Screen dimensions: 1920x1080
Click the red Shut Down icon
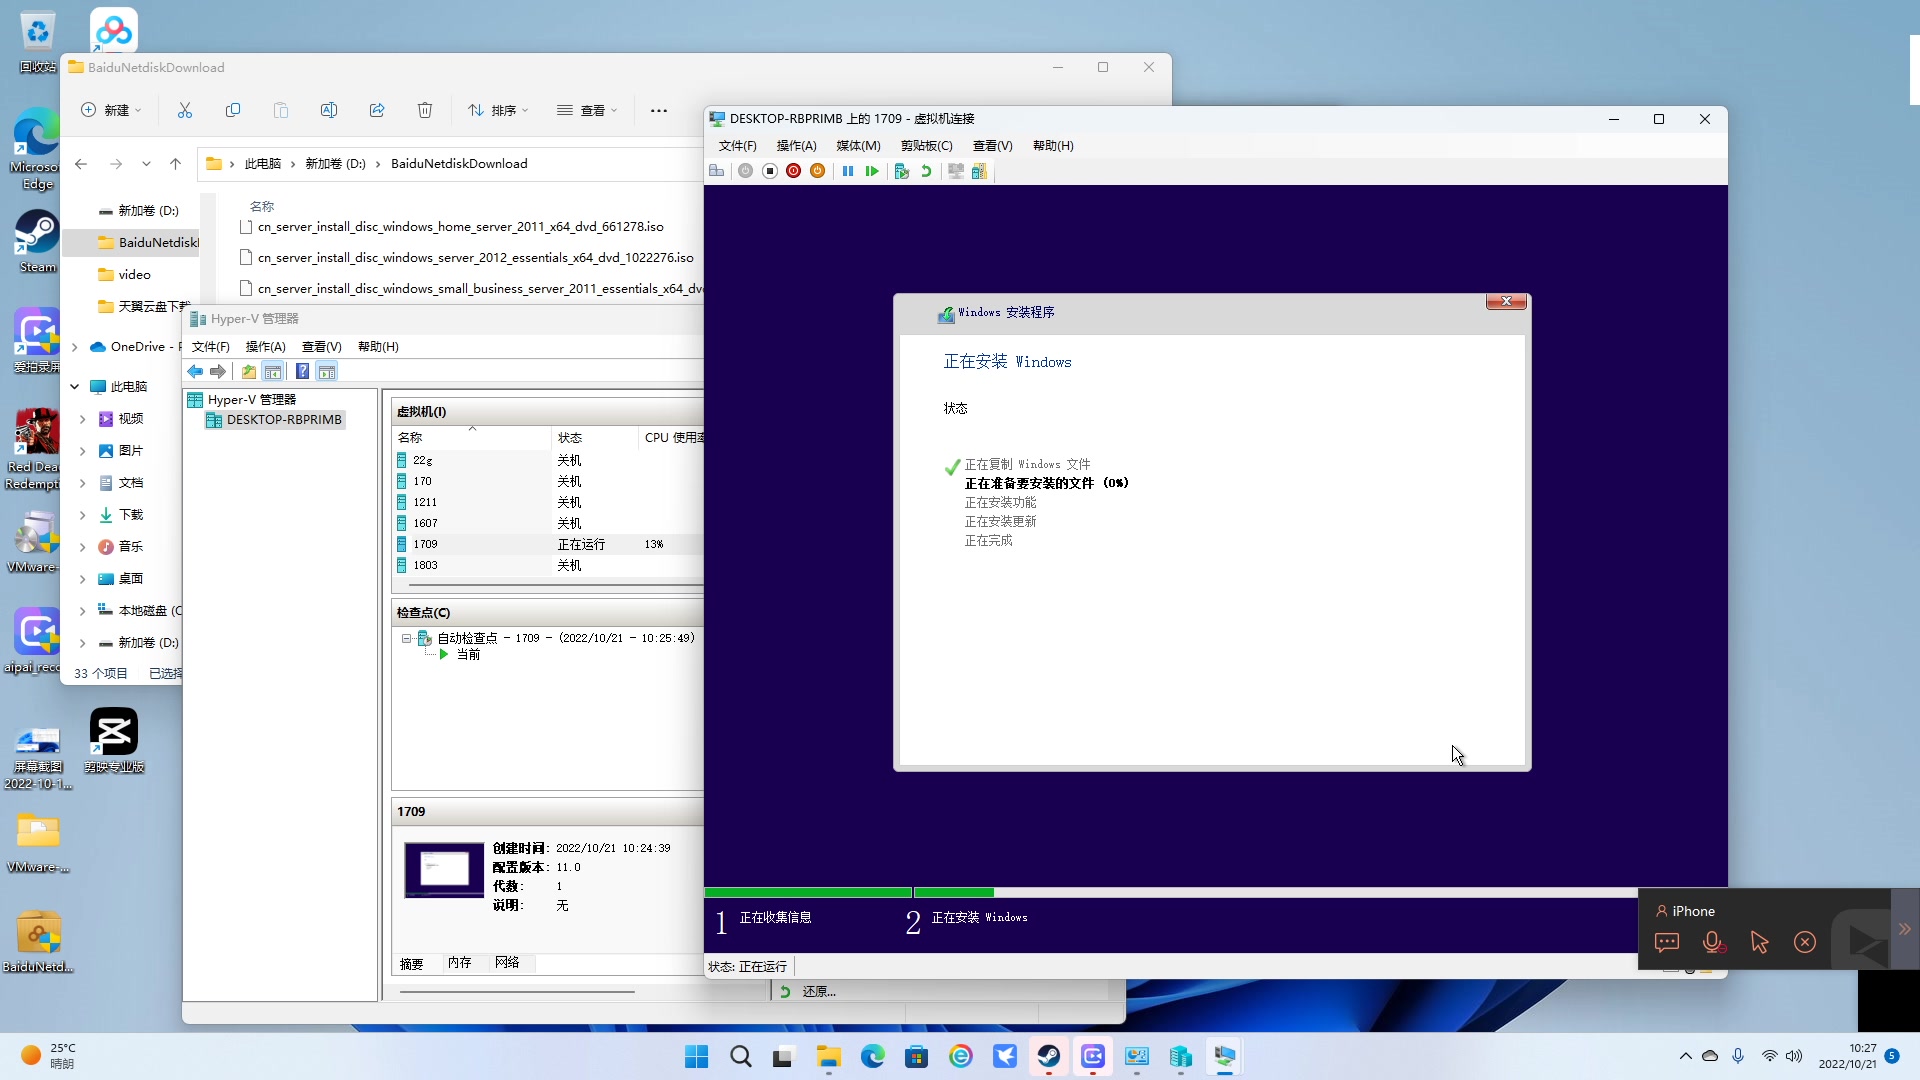click(x=794, y=171)
